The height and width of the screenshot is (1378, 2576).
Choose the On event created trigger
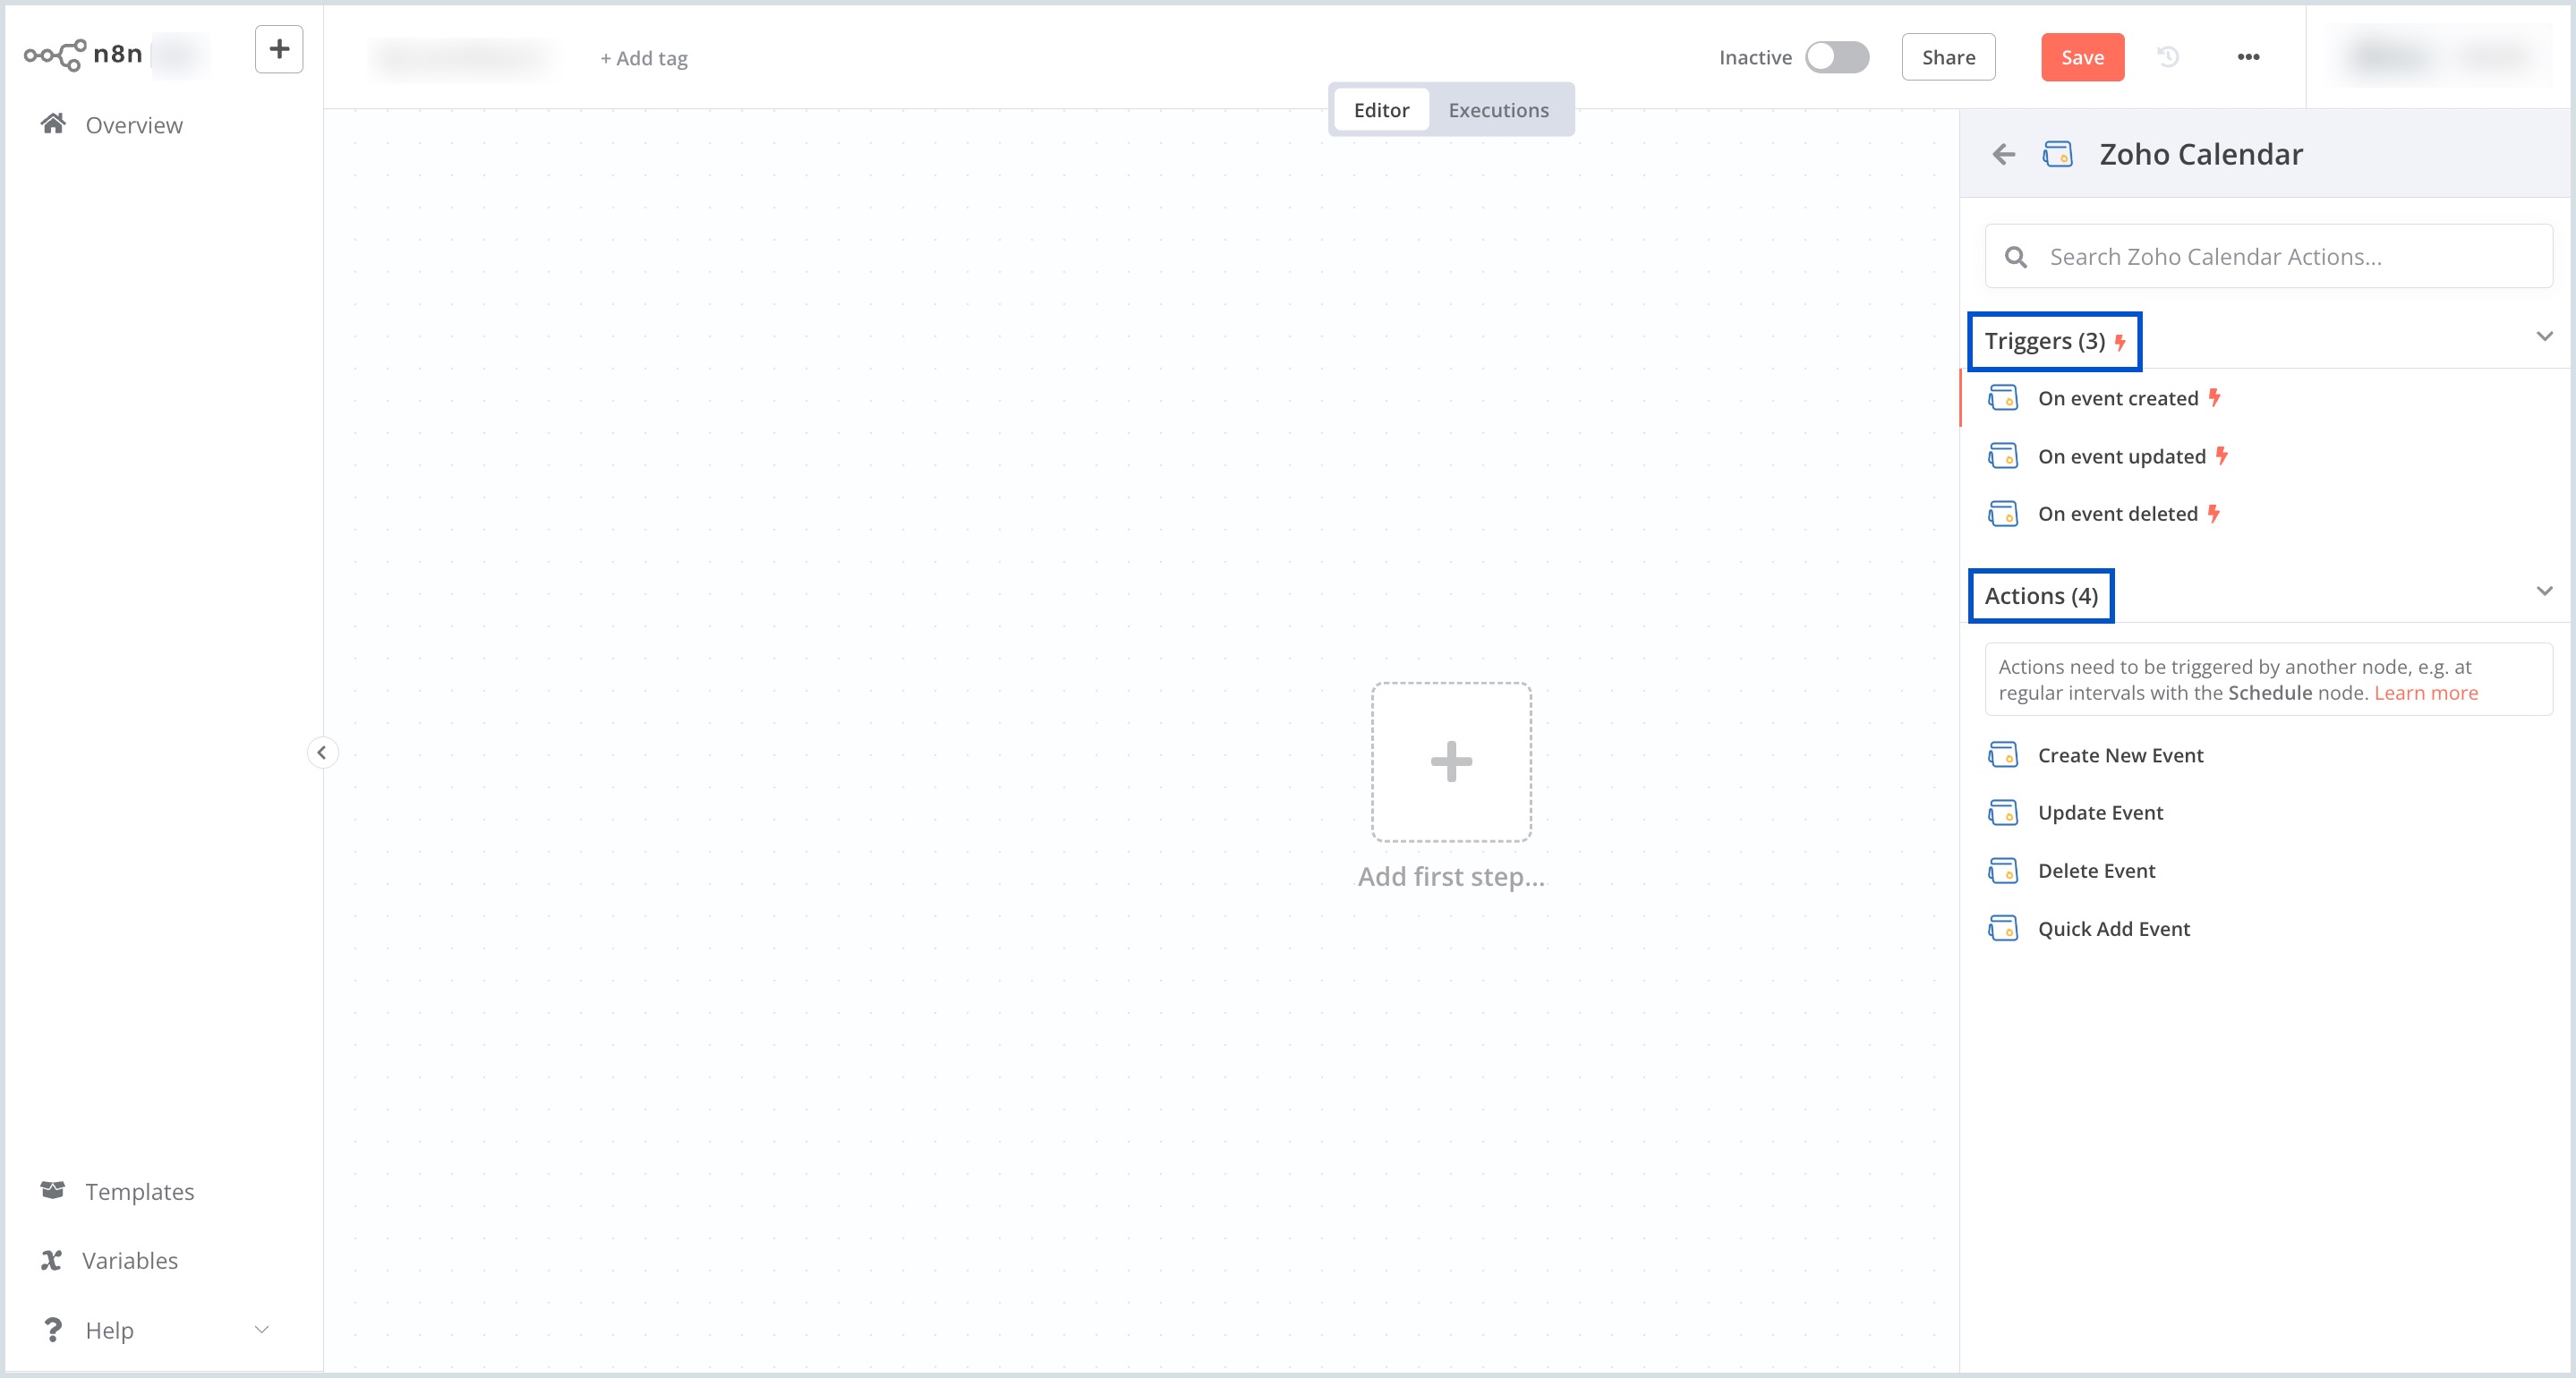(x=2117, y=398)
